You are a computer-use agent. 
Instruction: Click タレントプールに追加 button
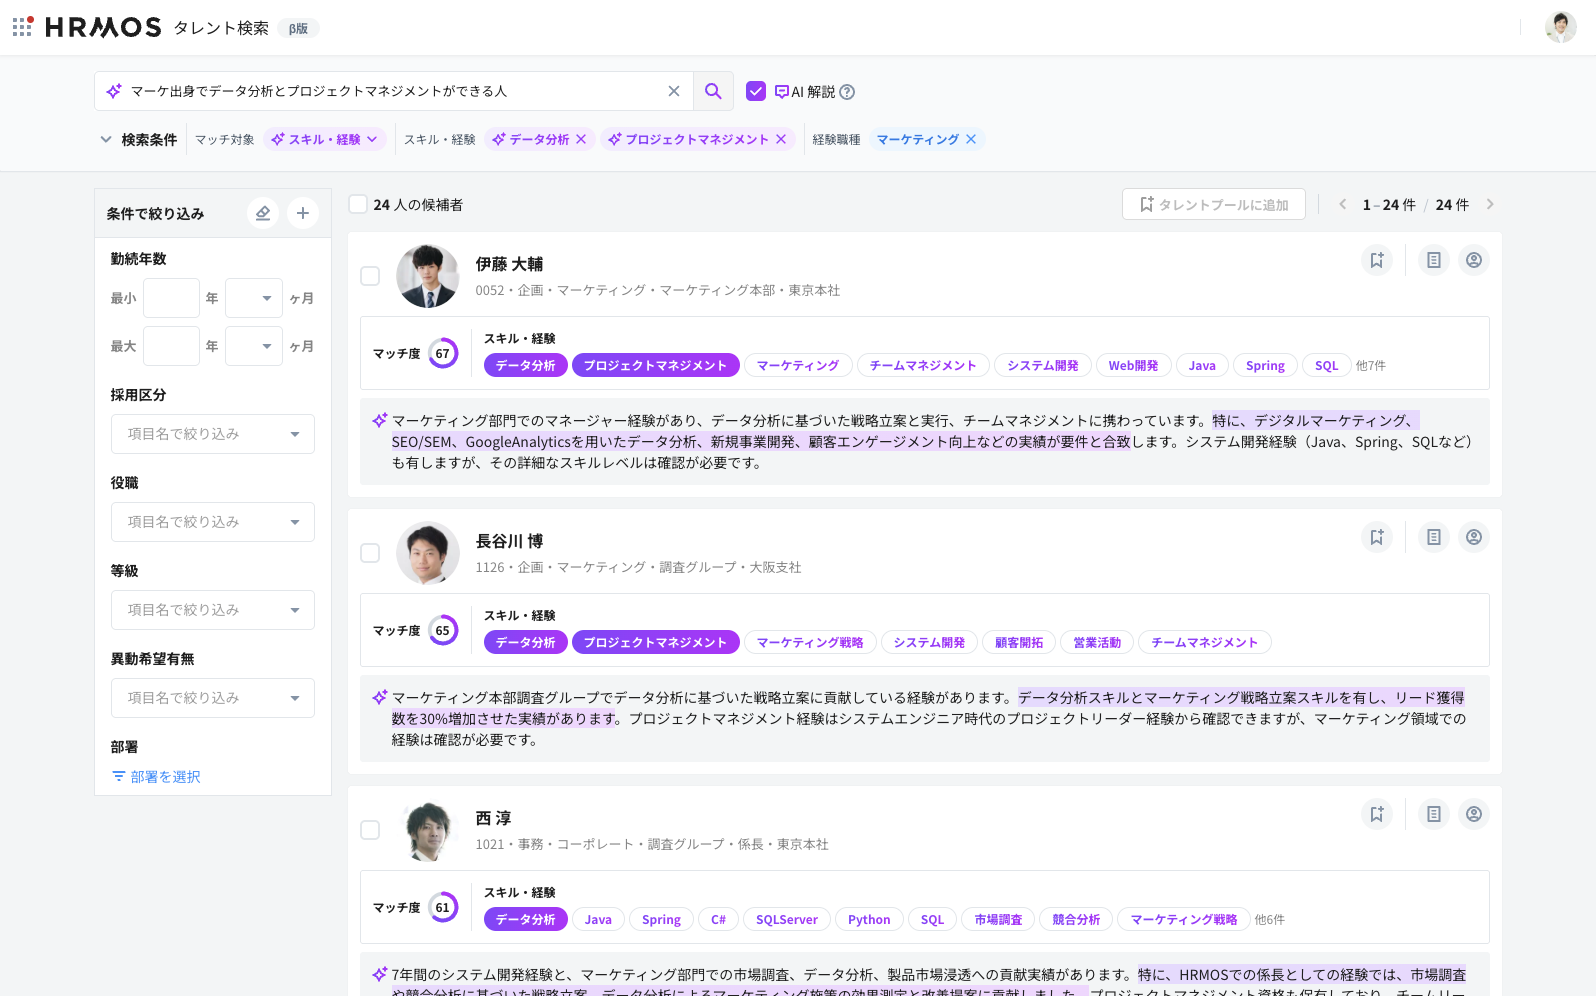(1213, 204)
